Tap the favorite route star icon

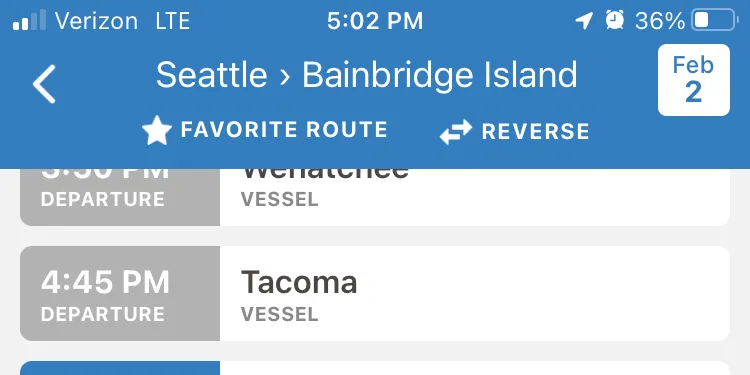[x=157, y=130]
